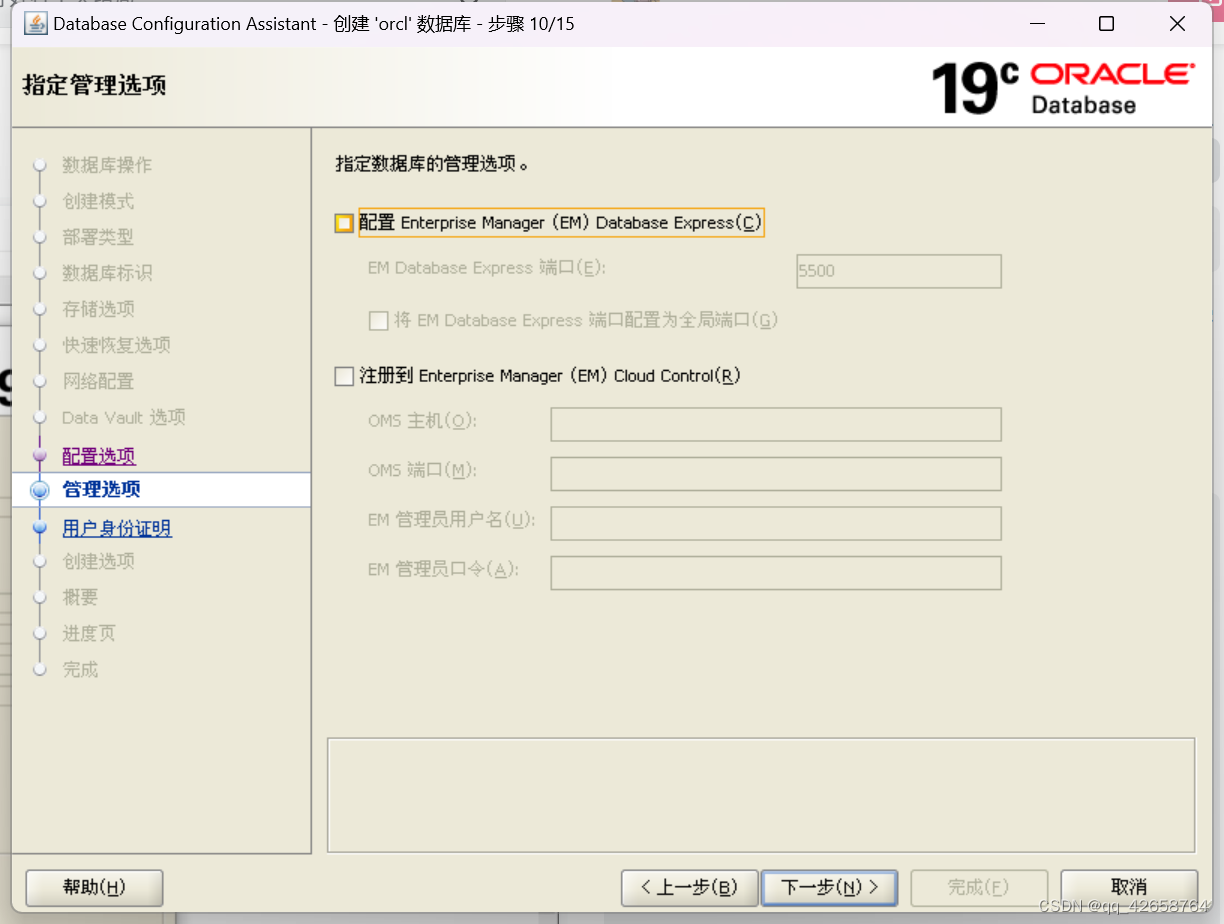
Task: Enable 注册到 EM Cloud Control checkbox
Action: pos(344,376)
